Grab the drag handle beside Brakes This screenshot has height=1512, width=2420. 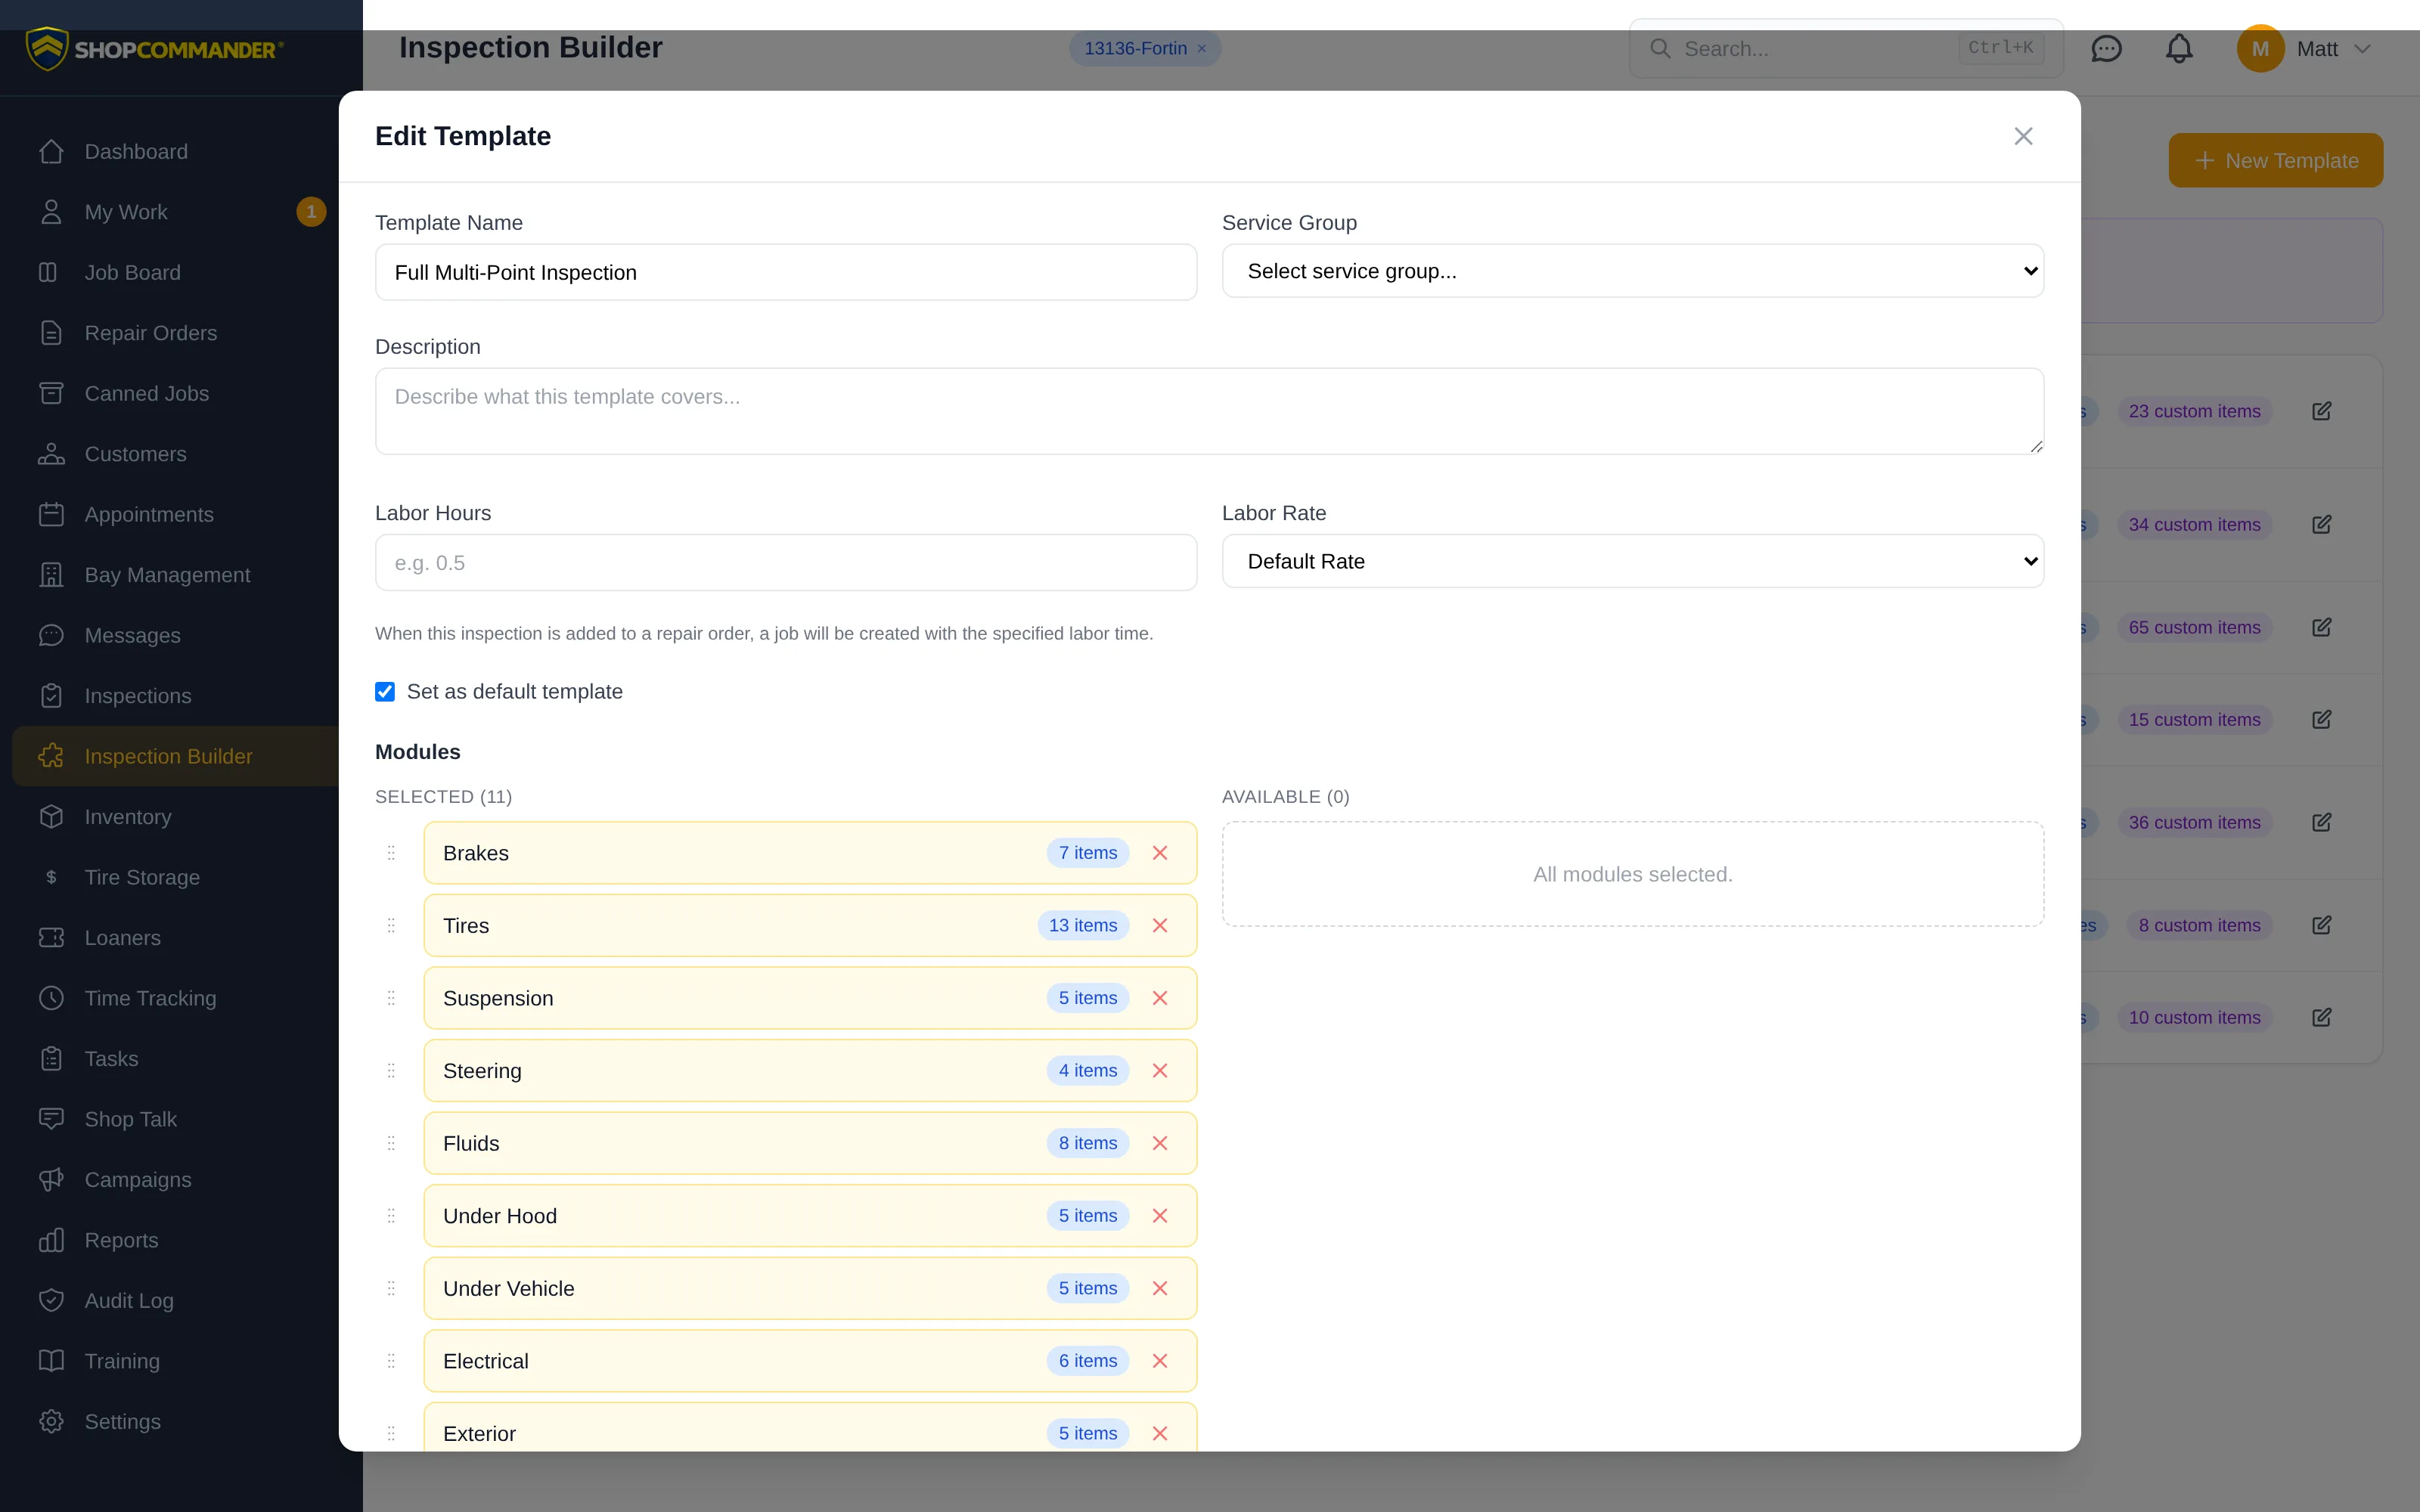pos(391,853)
